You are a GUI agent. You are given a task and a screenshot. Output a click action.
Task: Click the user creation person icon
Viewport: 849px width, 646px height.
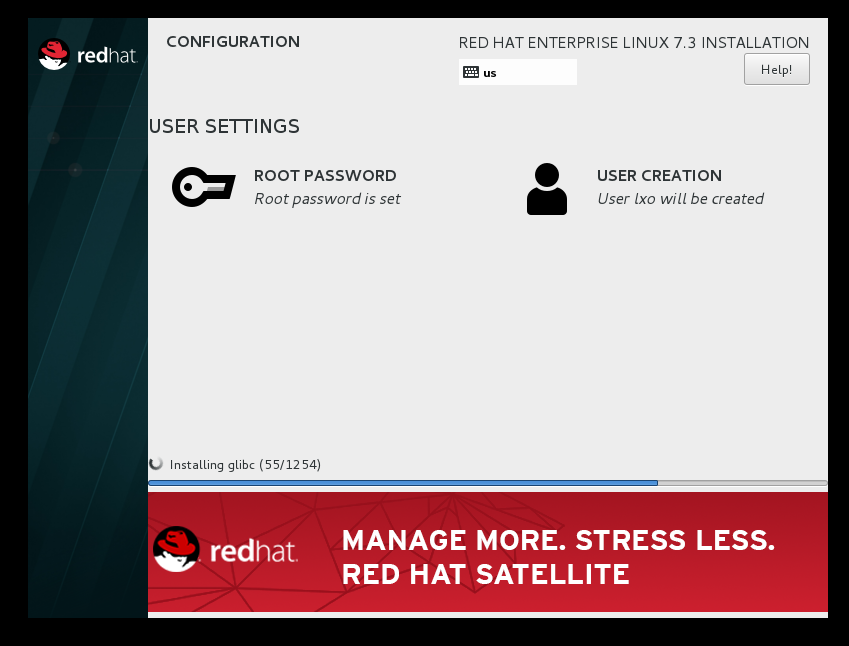click(x=547, y=189)
